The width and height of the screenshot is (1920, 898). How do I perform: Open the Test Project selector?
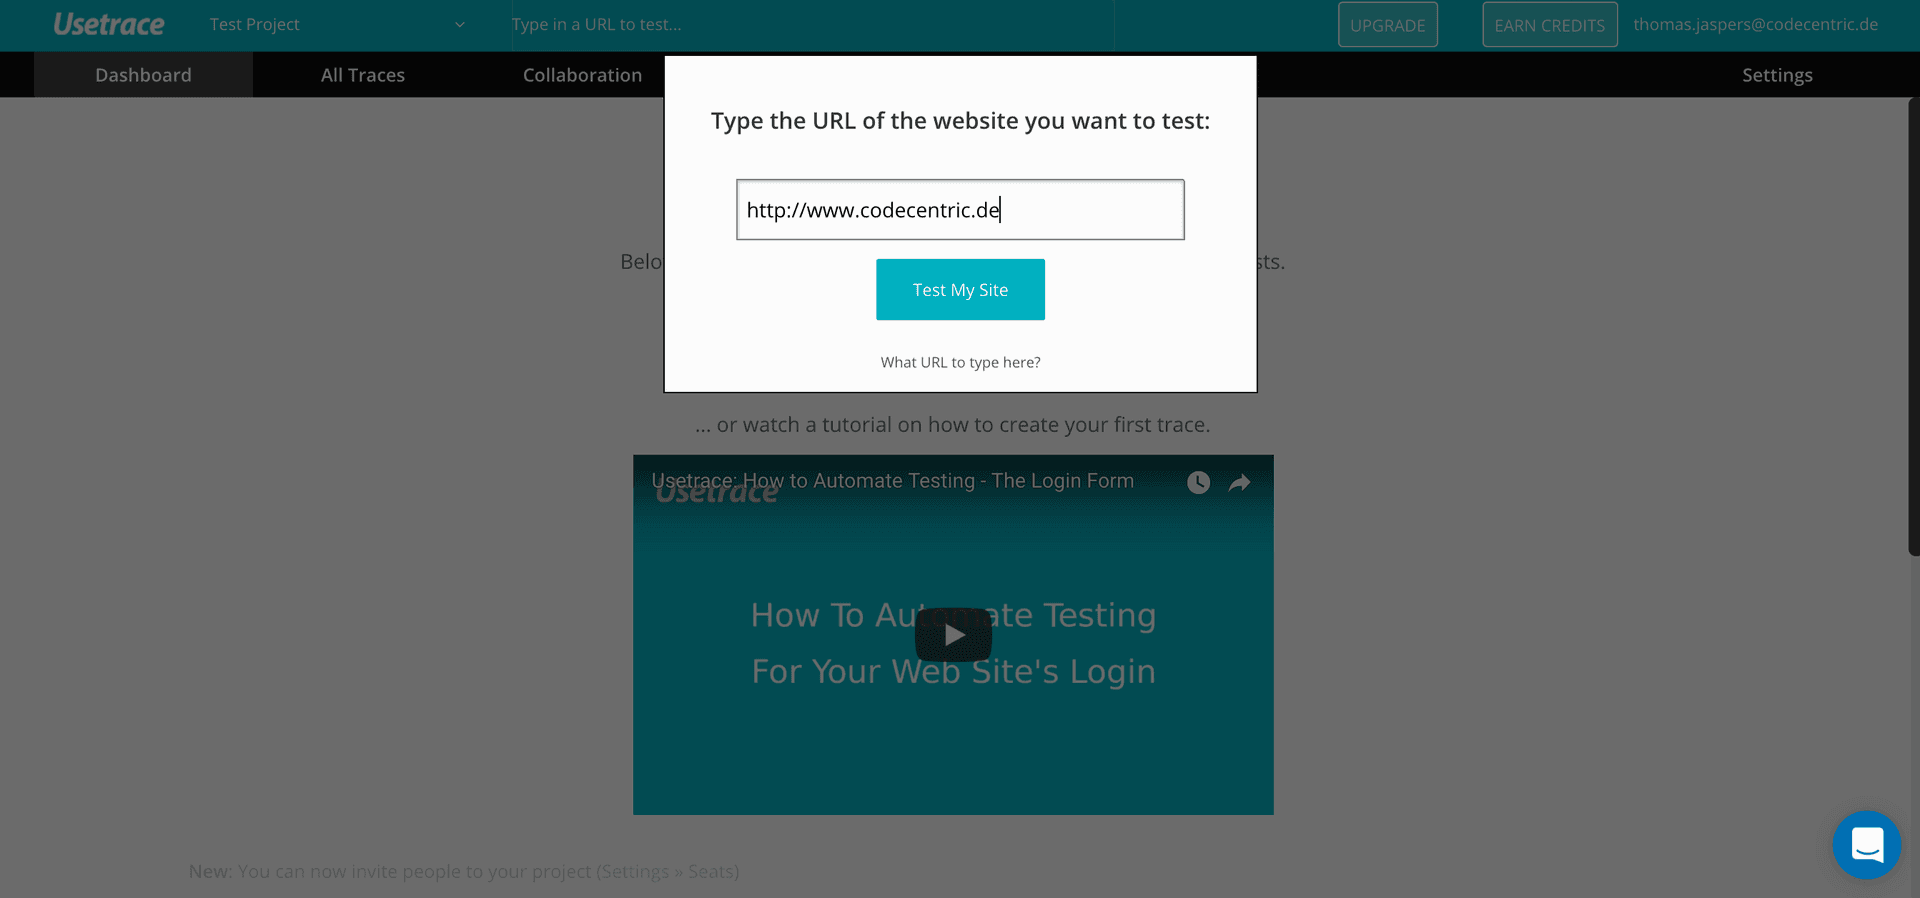point(337,25)
